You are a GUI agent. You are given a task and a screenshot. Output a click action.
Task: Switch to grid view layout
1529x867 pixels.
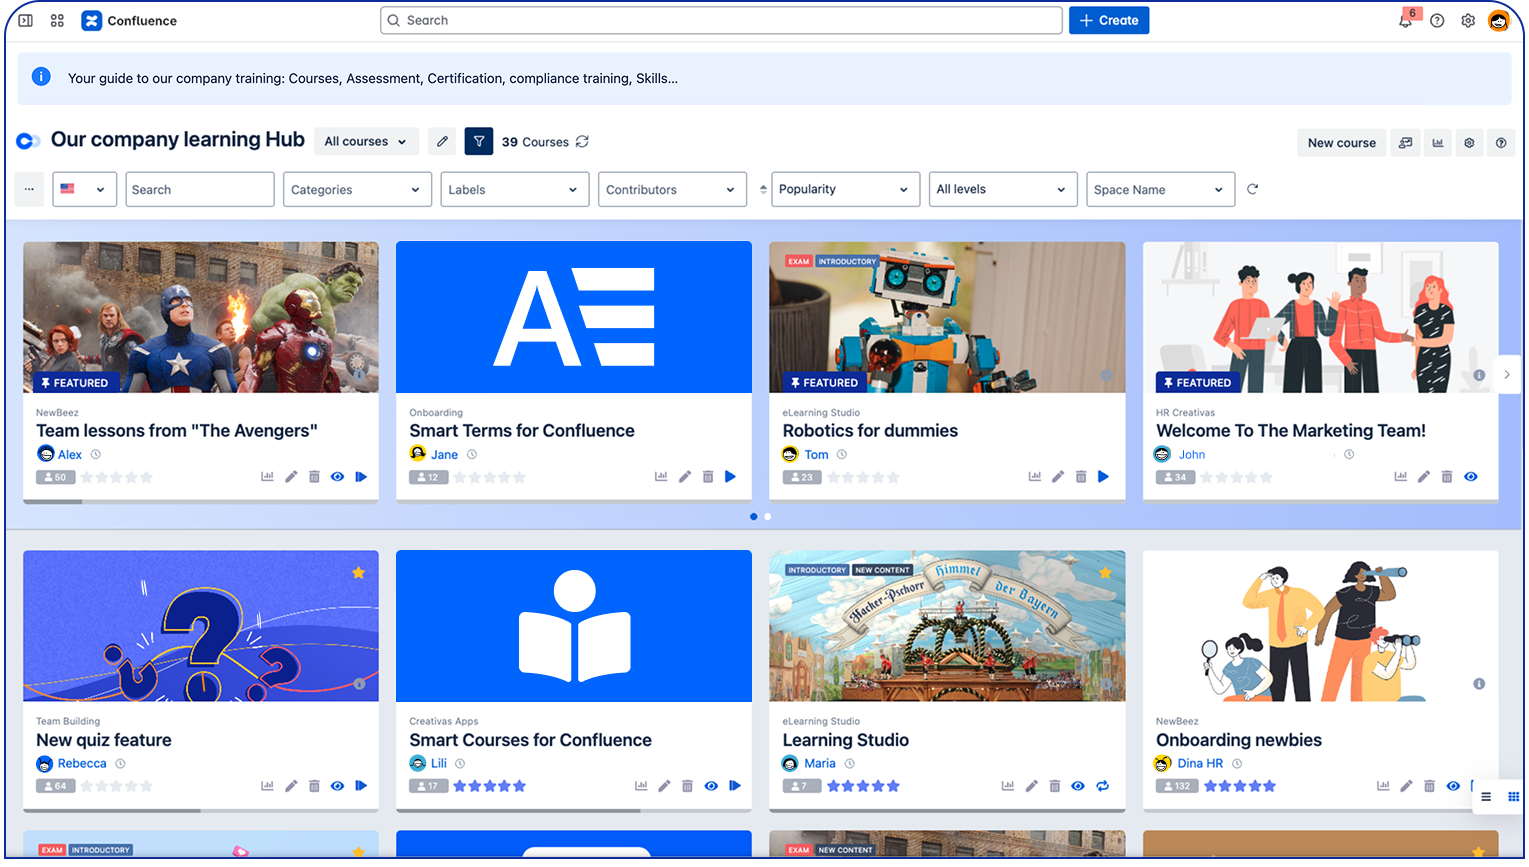pos(1513,797)
